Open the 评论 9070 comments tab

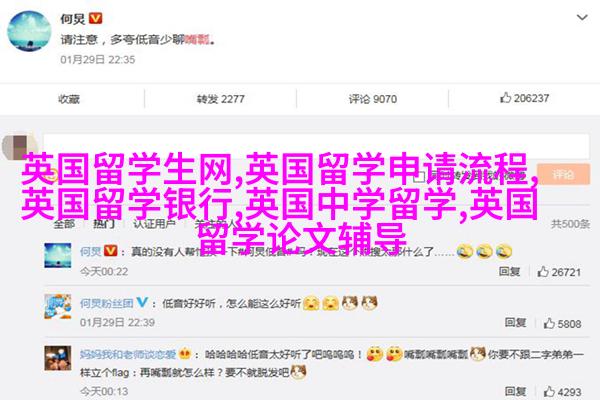372,99
